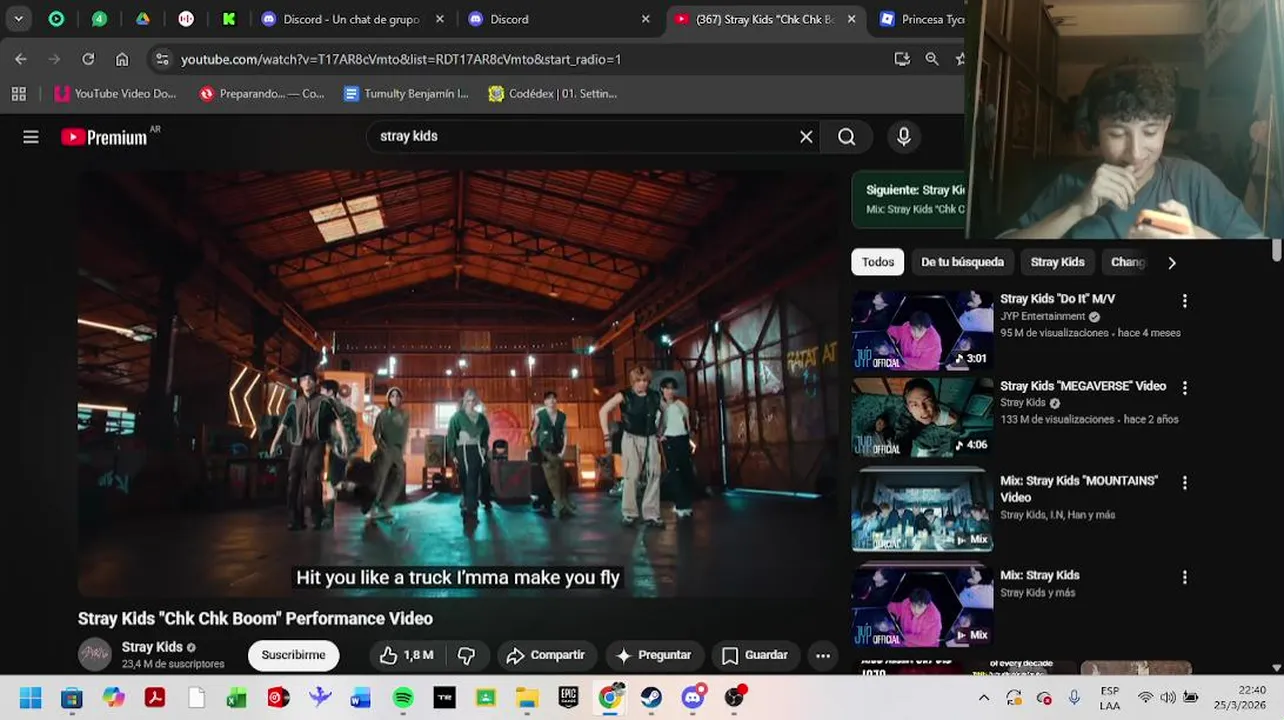Screen dimensions: 1284x720
Task: Open options for Do It M/V
Action: click(x=1185, y=301)
